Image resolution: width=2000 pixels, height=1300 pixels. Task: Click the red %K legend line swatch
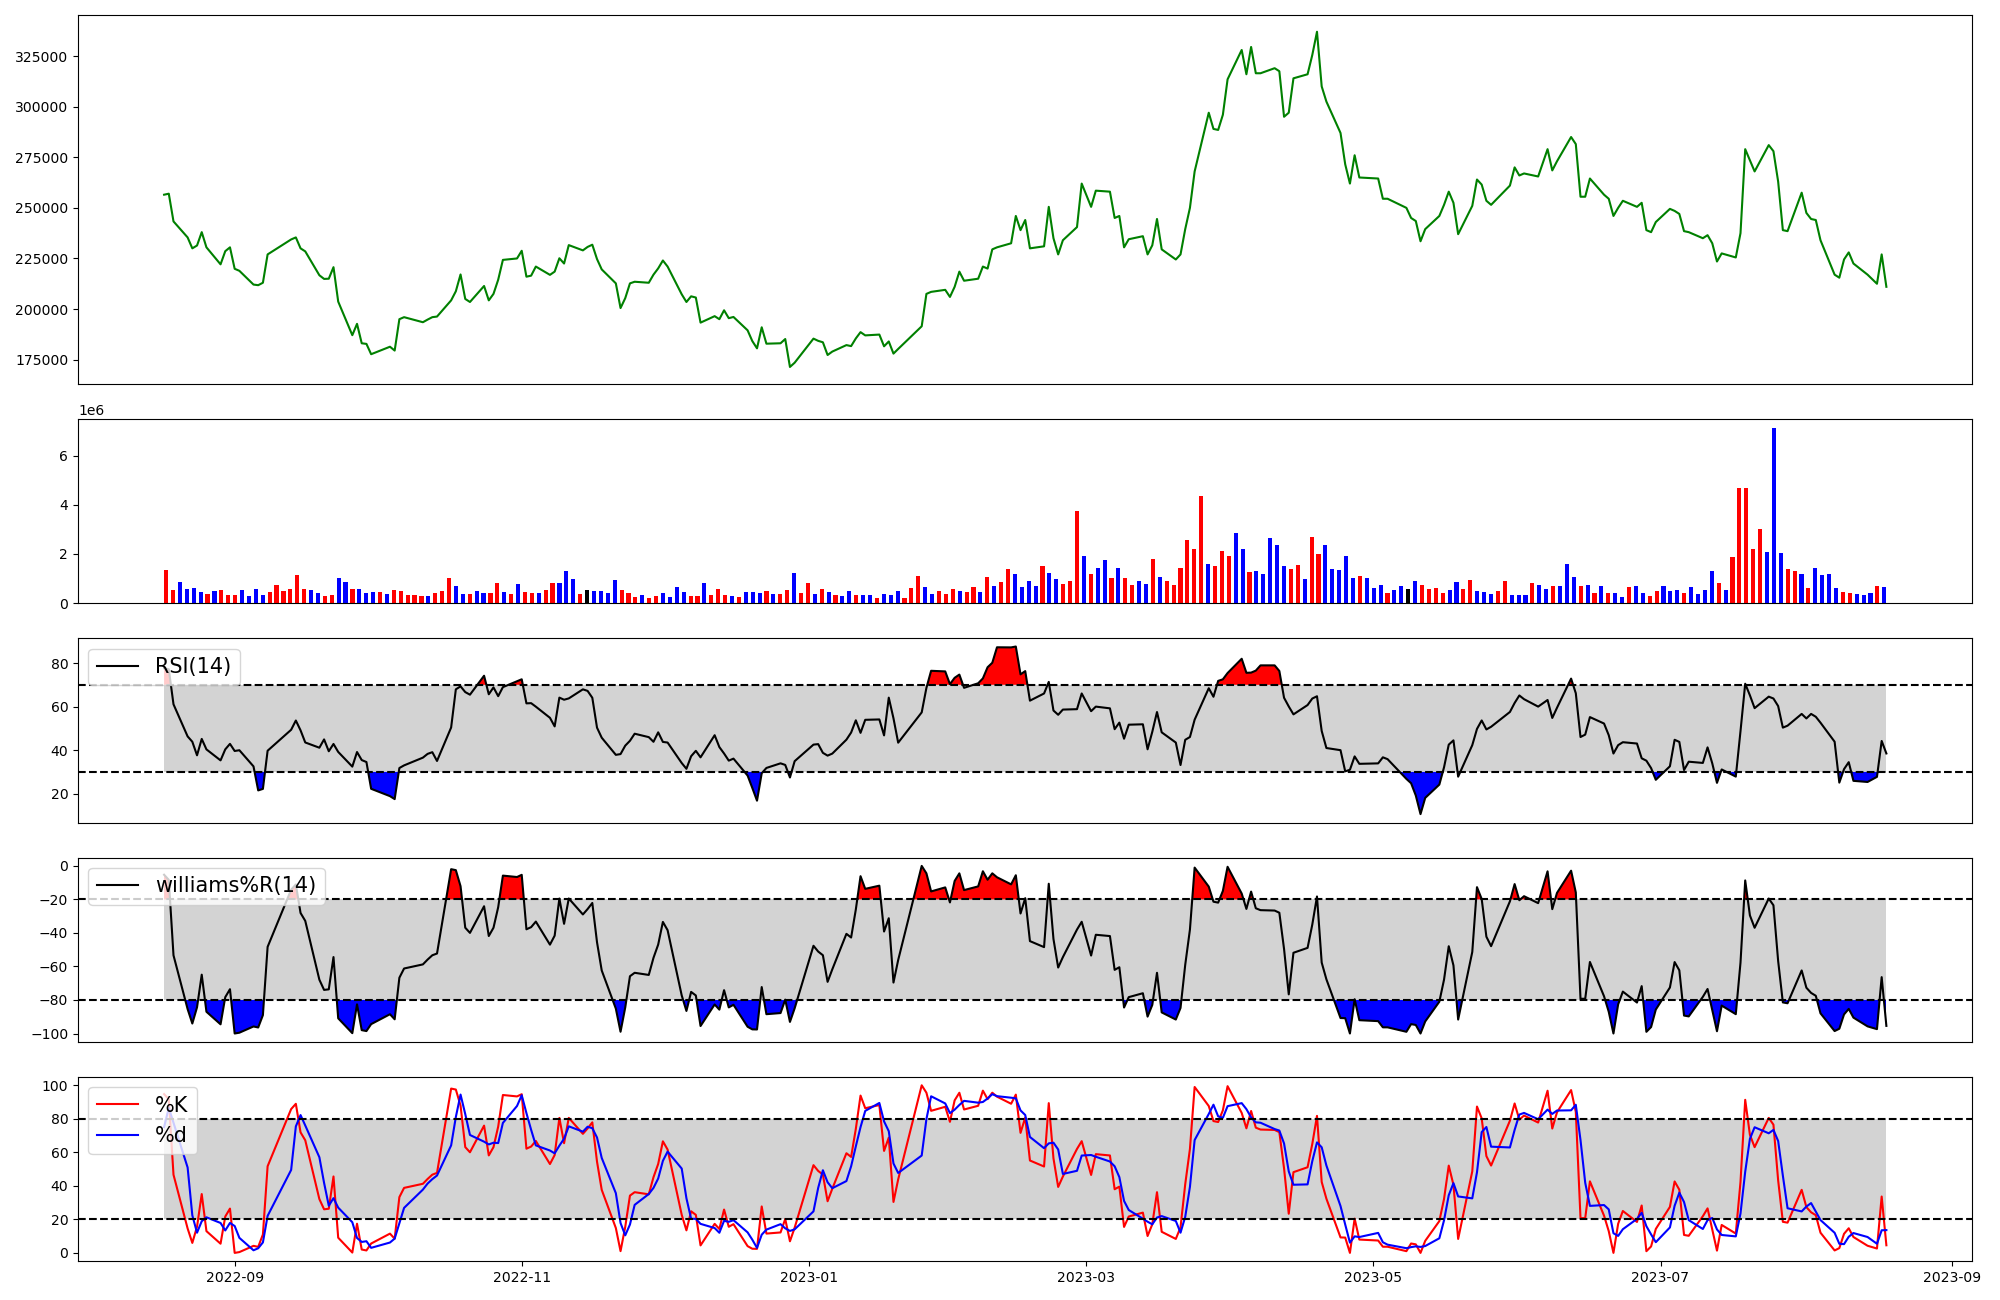point(116,1105)
